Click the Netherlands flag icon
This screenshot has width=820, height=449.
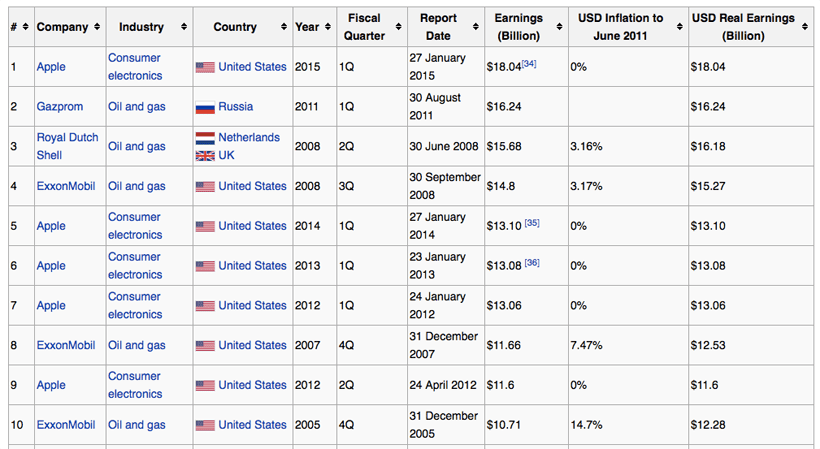click(205, 138)
